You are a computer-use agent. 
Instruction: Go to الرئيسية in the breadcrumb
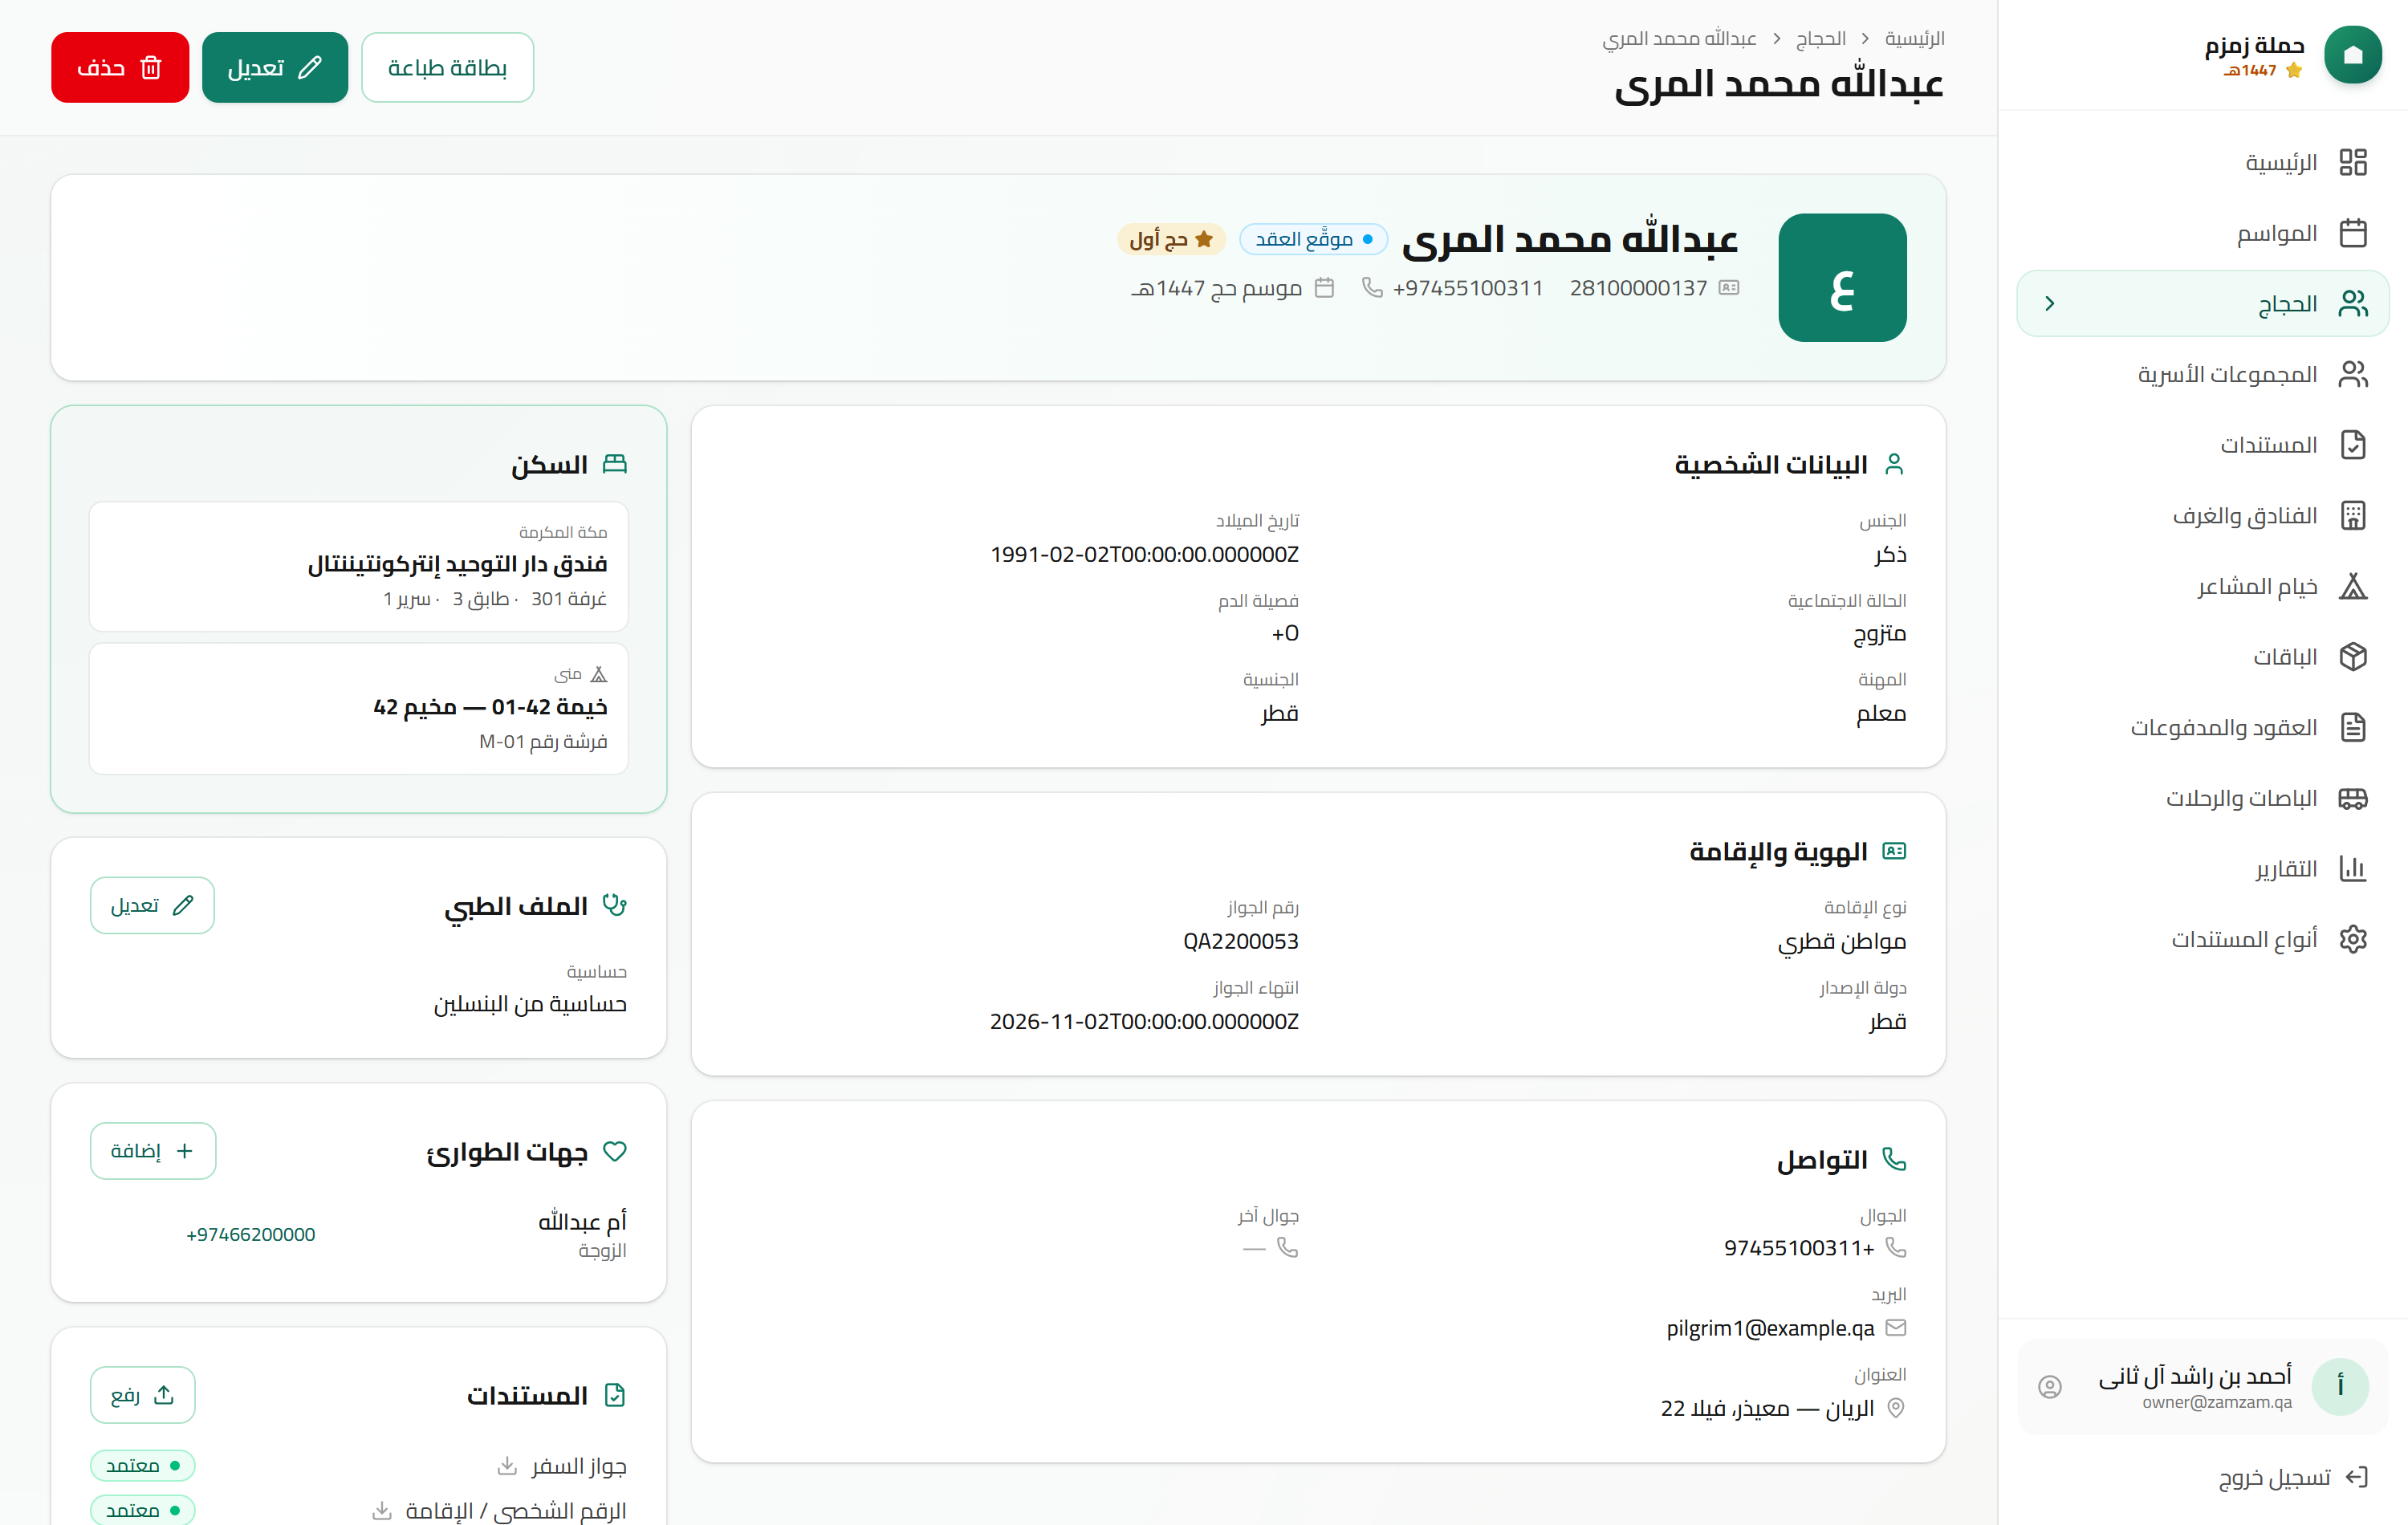click(1914, 38)
